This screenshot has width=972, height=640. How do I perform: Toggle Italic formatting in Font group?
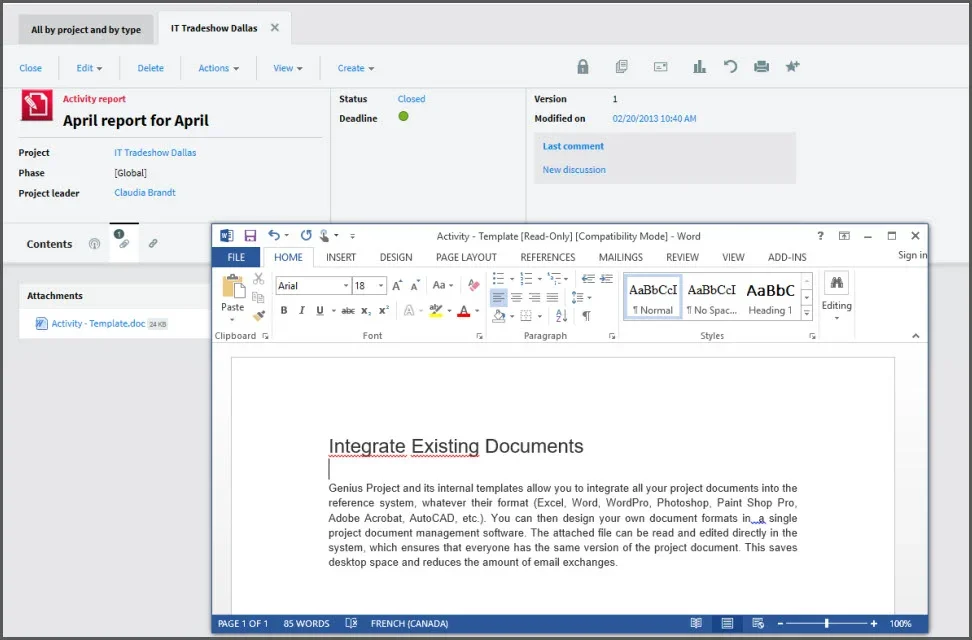(301, 311)
